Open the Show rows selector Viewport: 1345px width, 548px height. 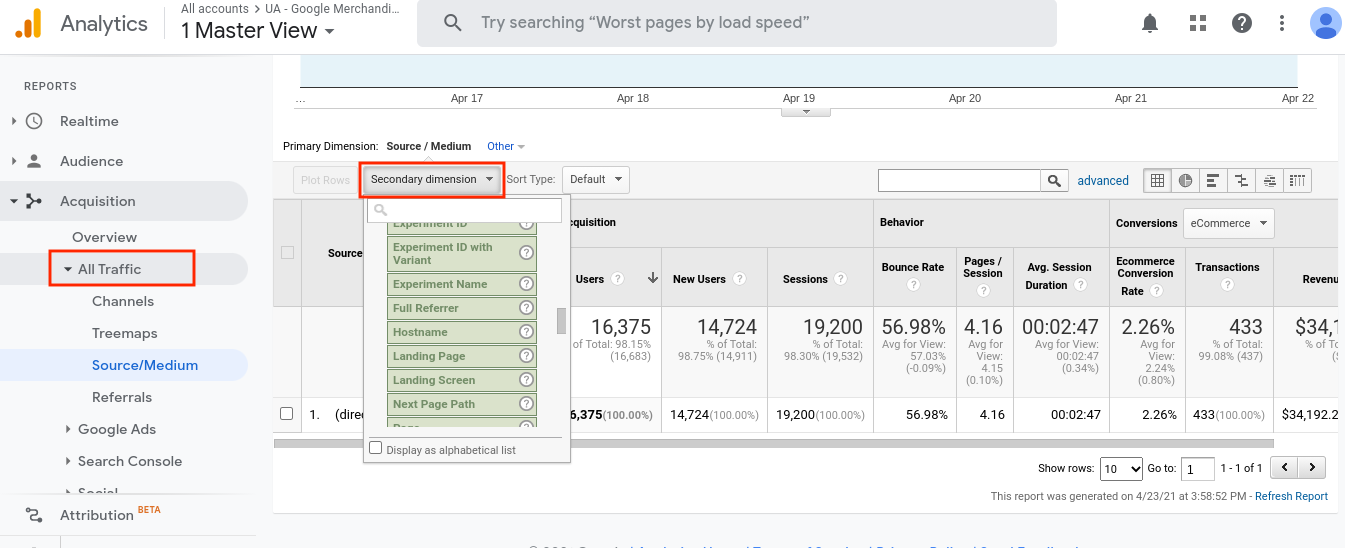pyautogui.click(x=1121, y=468)
